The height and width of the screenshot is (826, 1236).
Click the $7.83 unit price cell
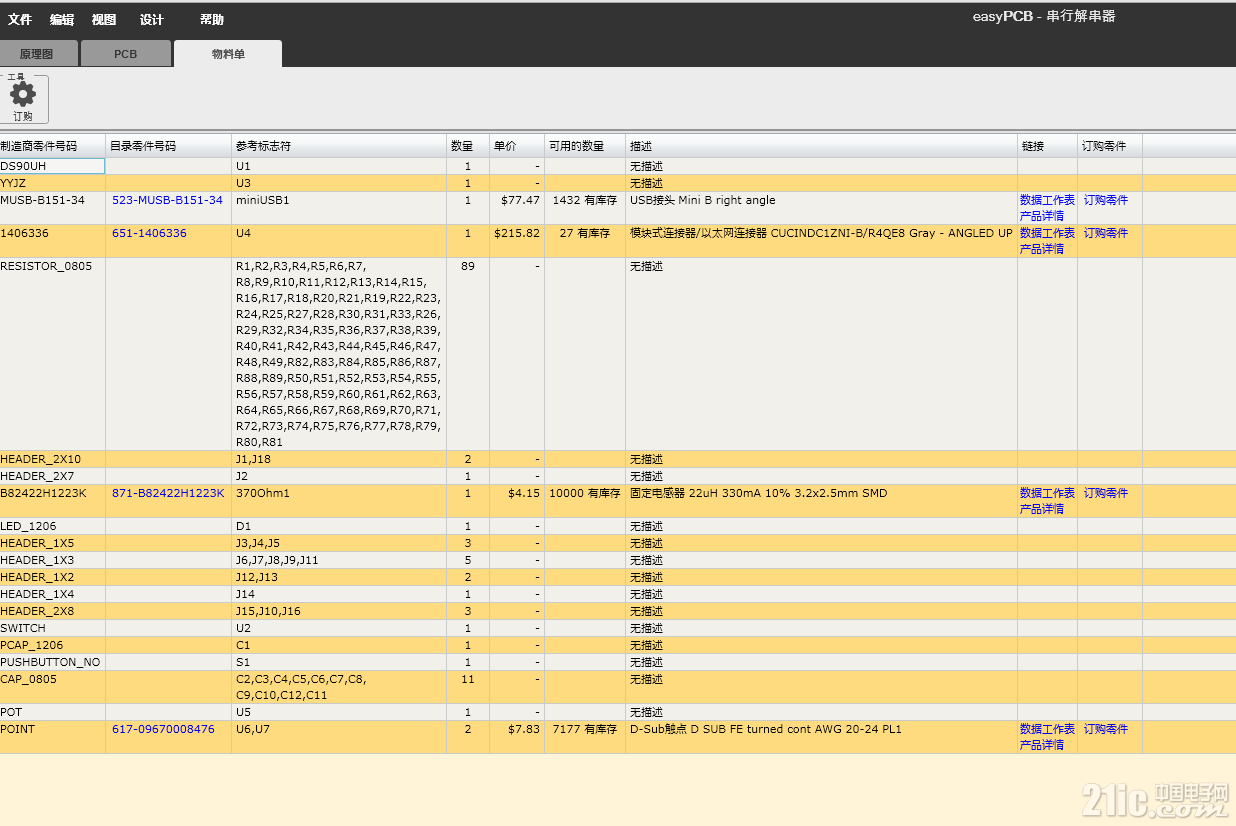[x=517, y=737]
